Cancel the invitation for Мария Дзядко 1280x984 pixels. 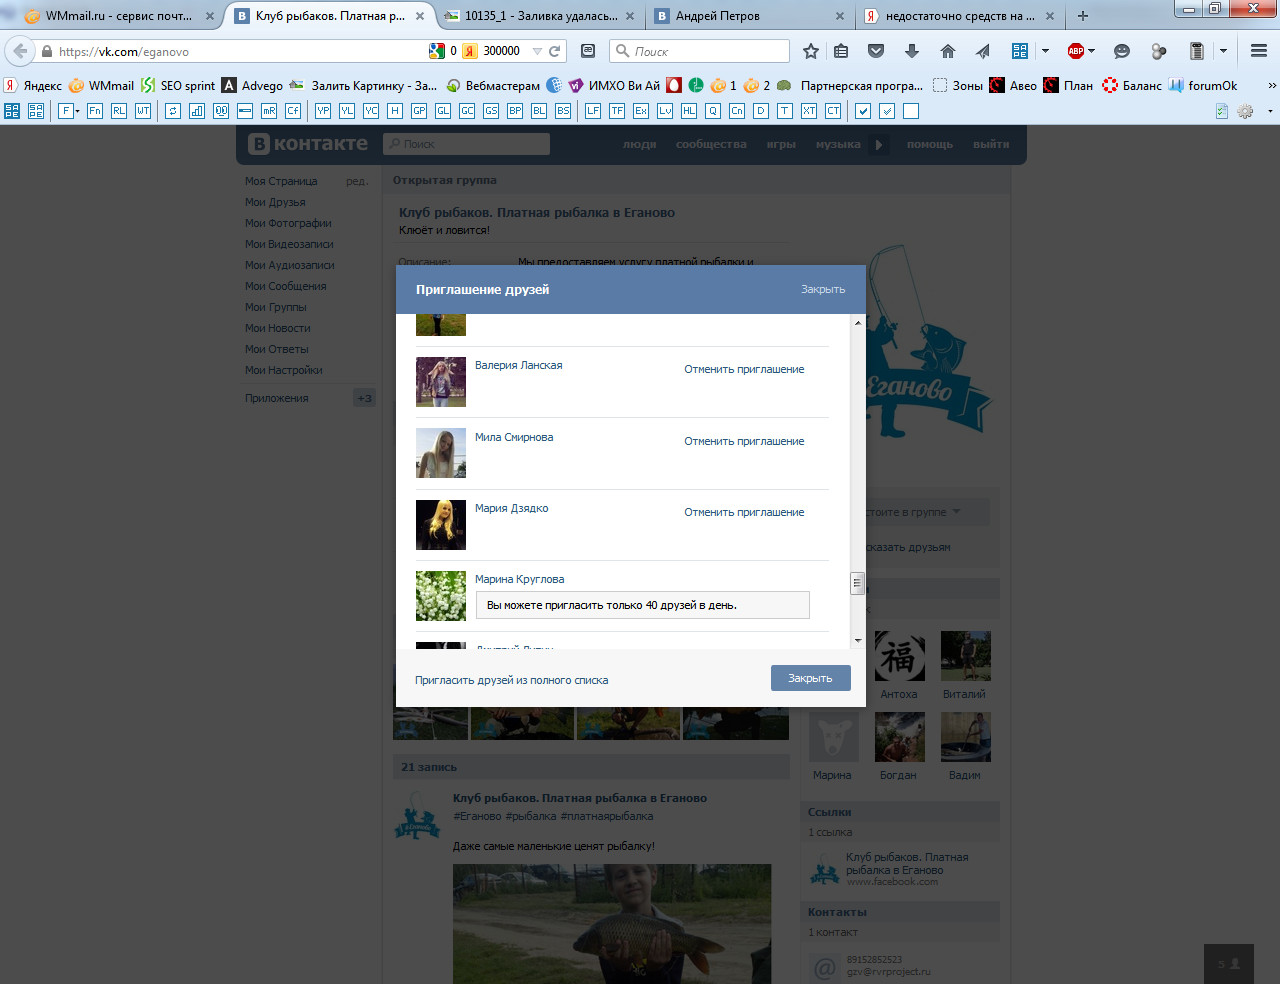(744, 512)
